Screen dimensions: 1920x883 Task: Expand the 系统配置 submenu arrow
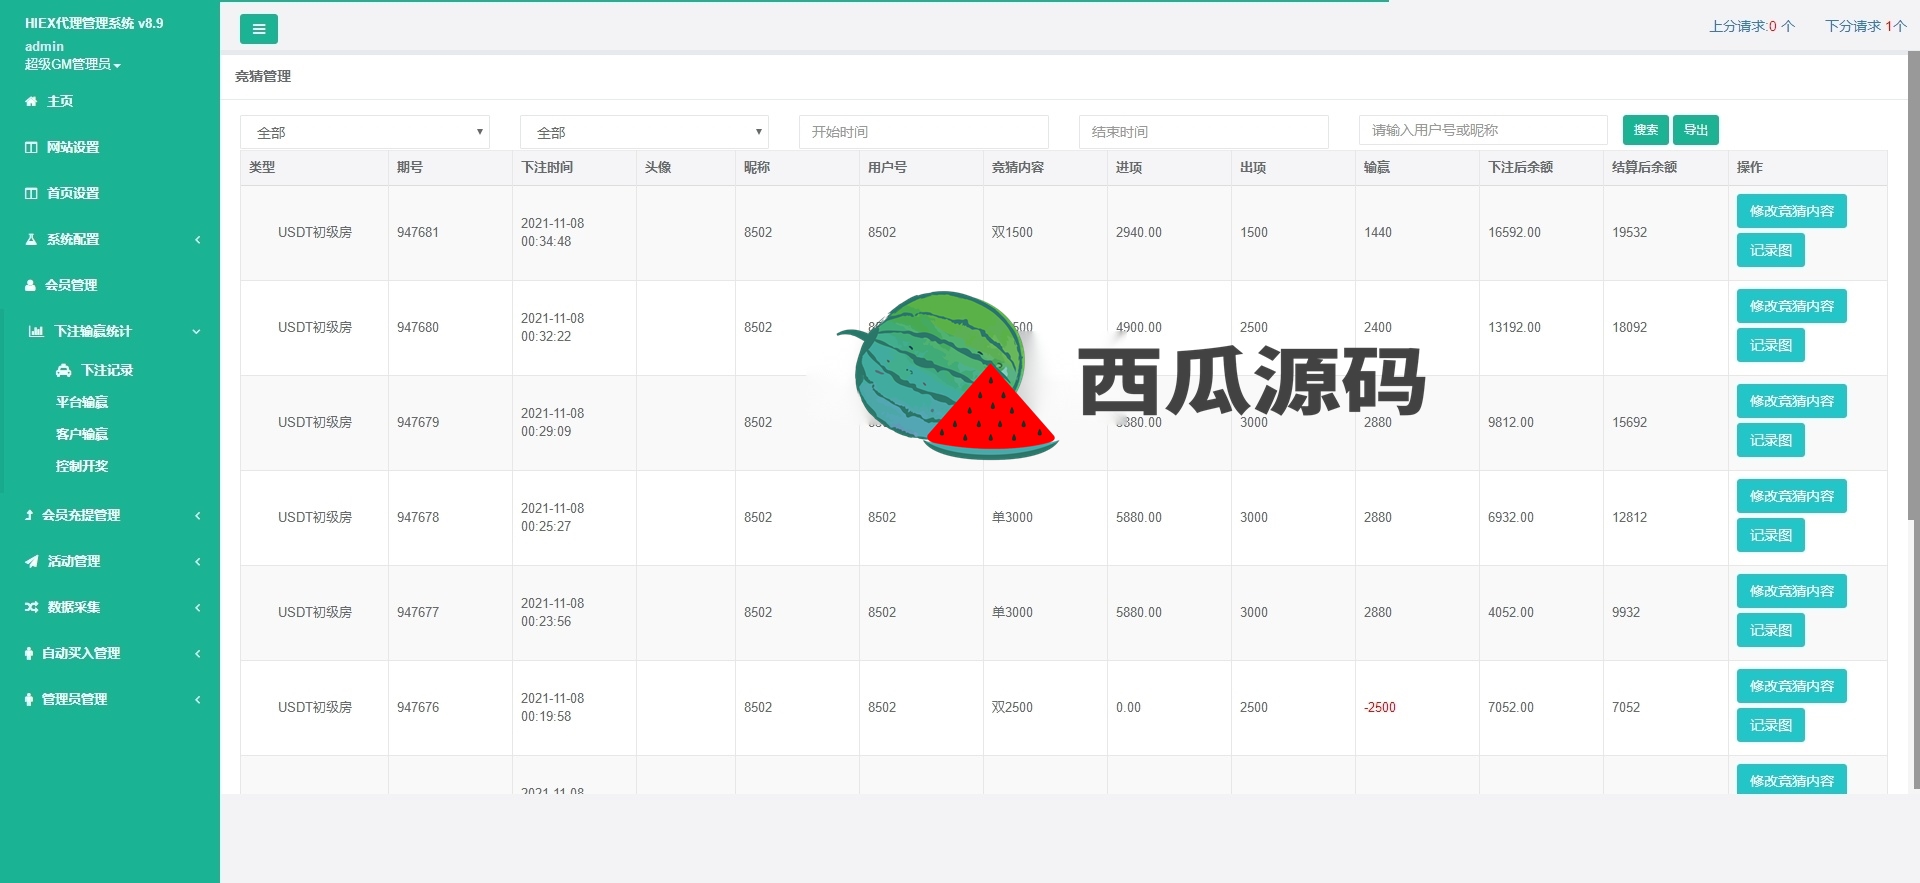(x=198, y=239)
